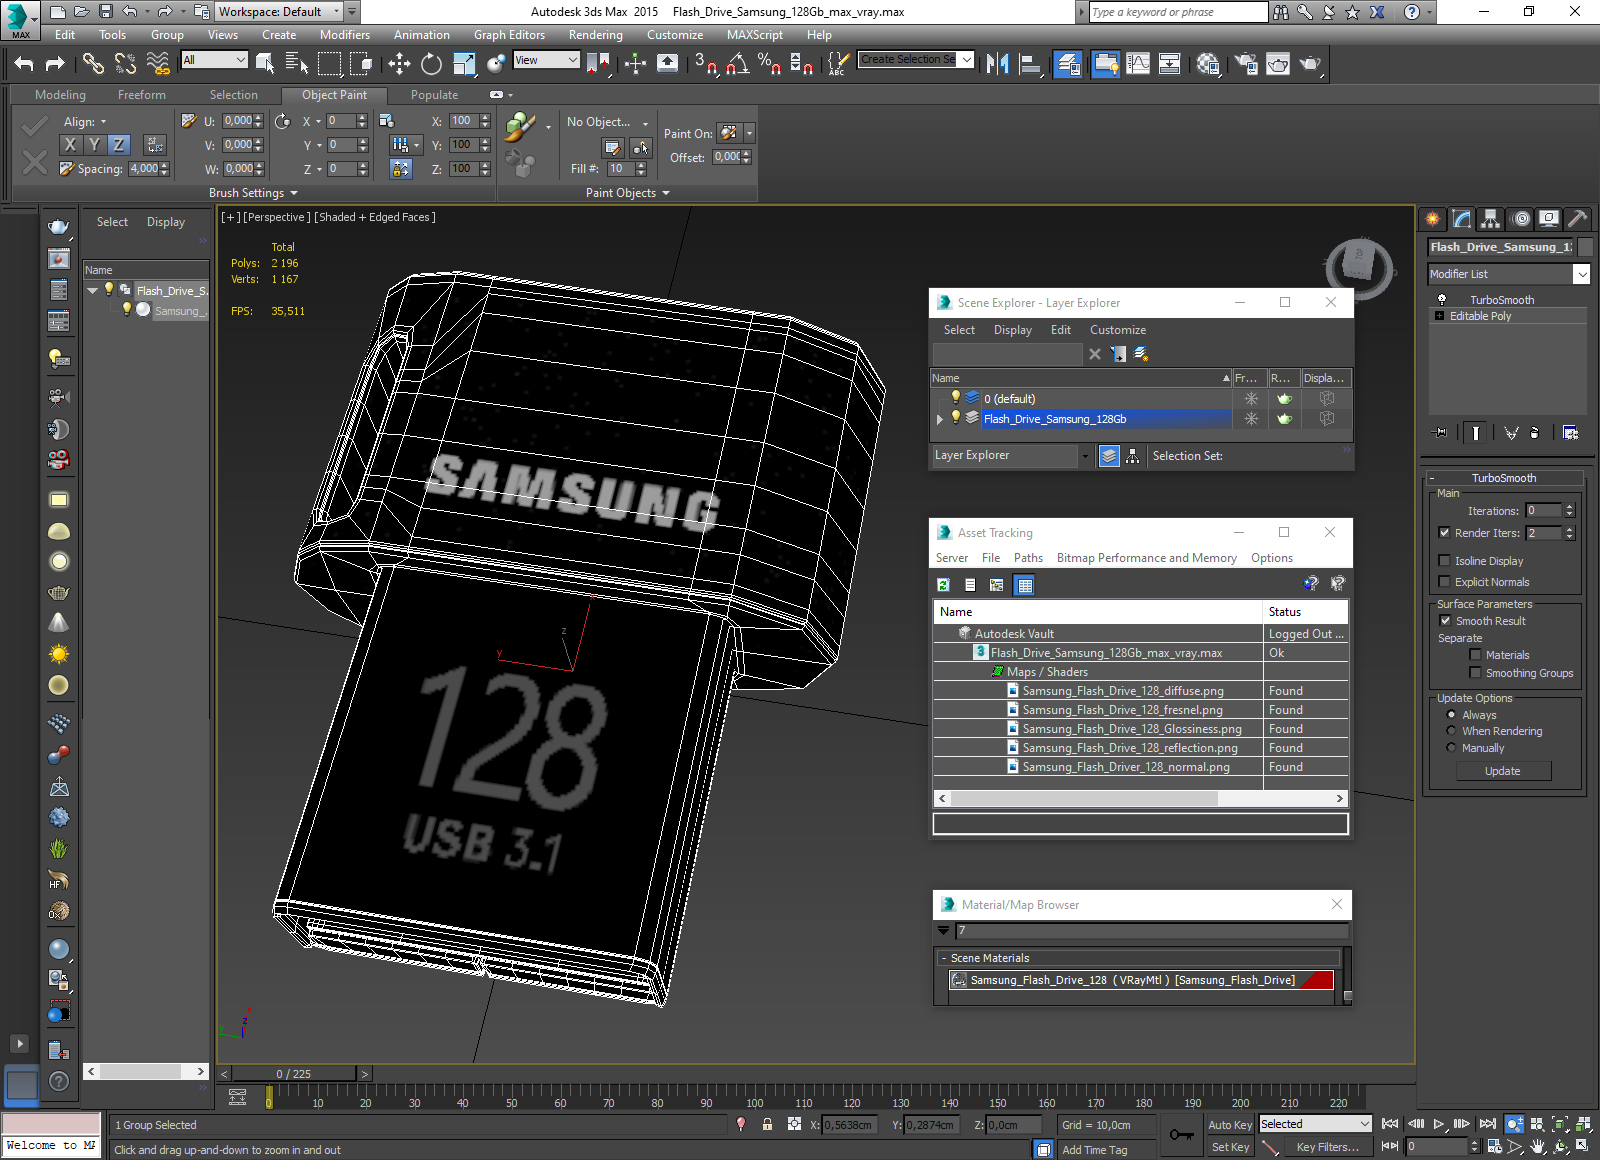Click Refresh icon in Asset Tracking
Viewport: 1600px width, 1160px height.
[943, 585]
